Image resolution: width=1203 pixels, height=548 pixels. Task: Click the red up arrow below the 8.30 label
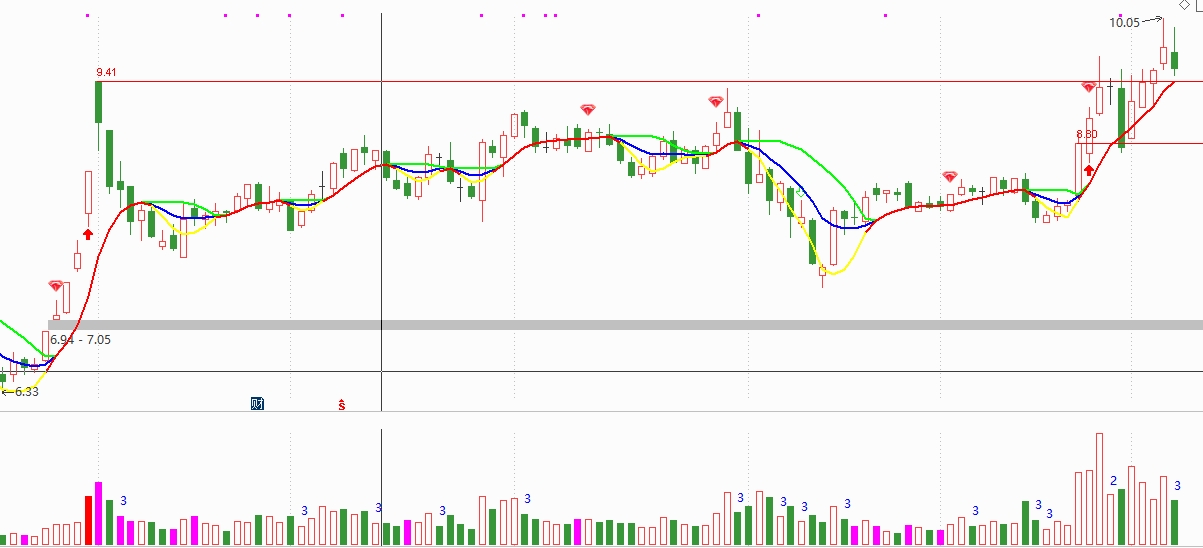pyautogui.click(x=1089, y=170)
